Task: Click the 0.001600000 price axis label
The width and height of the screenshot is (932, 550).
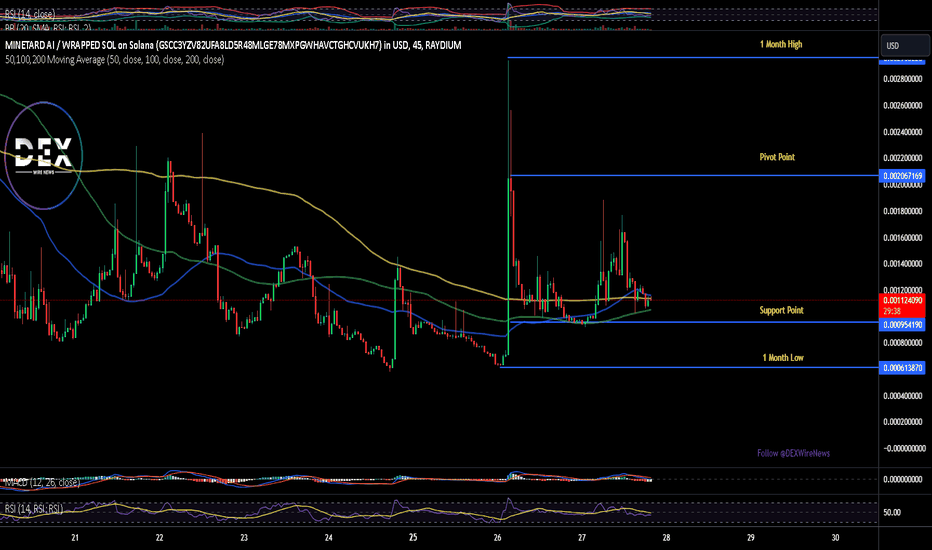Action: [x=902, y=238]
